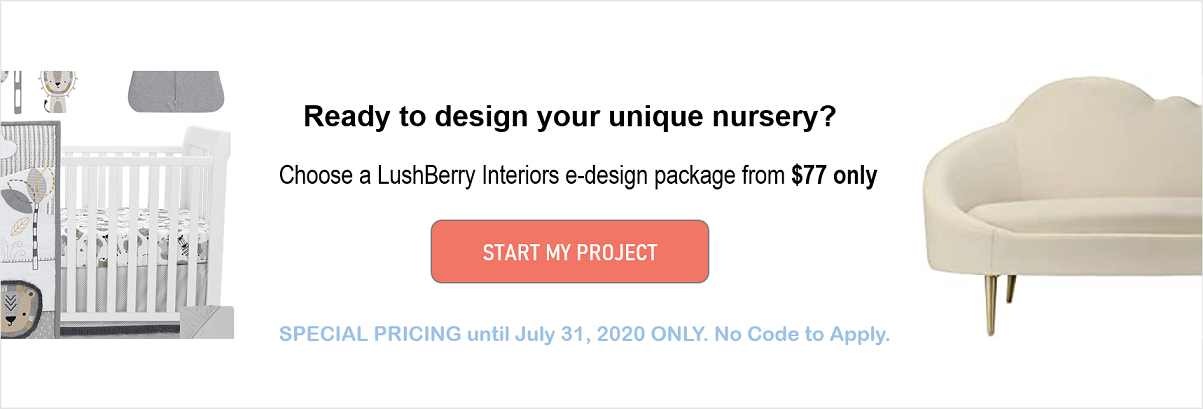Click the lion face pillow
1203x409 pixels.
(x=28, y=308)
